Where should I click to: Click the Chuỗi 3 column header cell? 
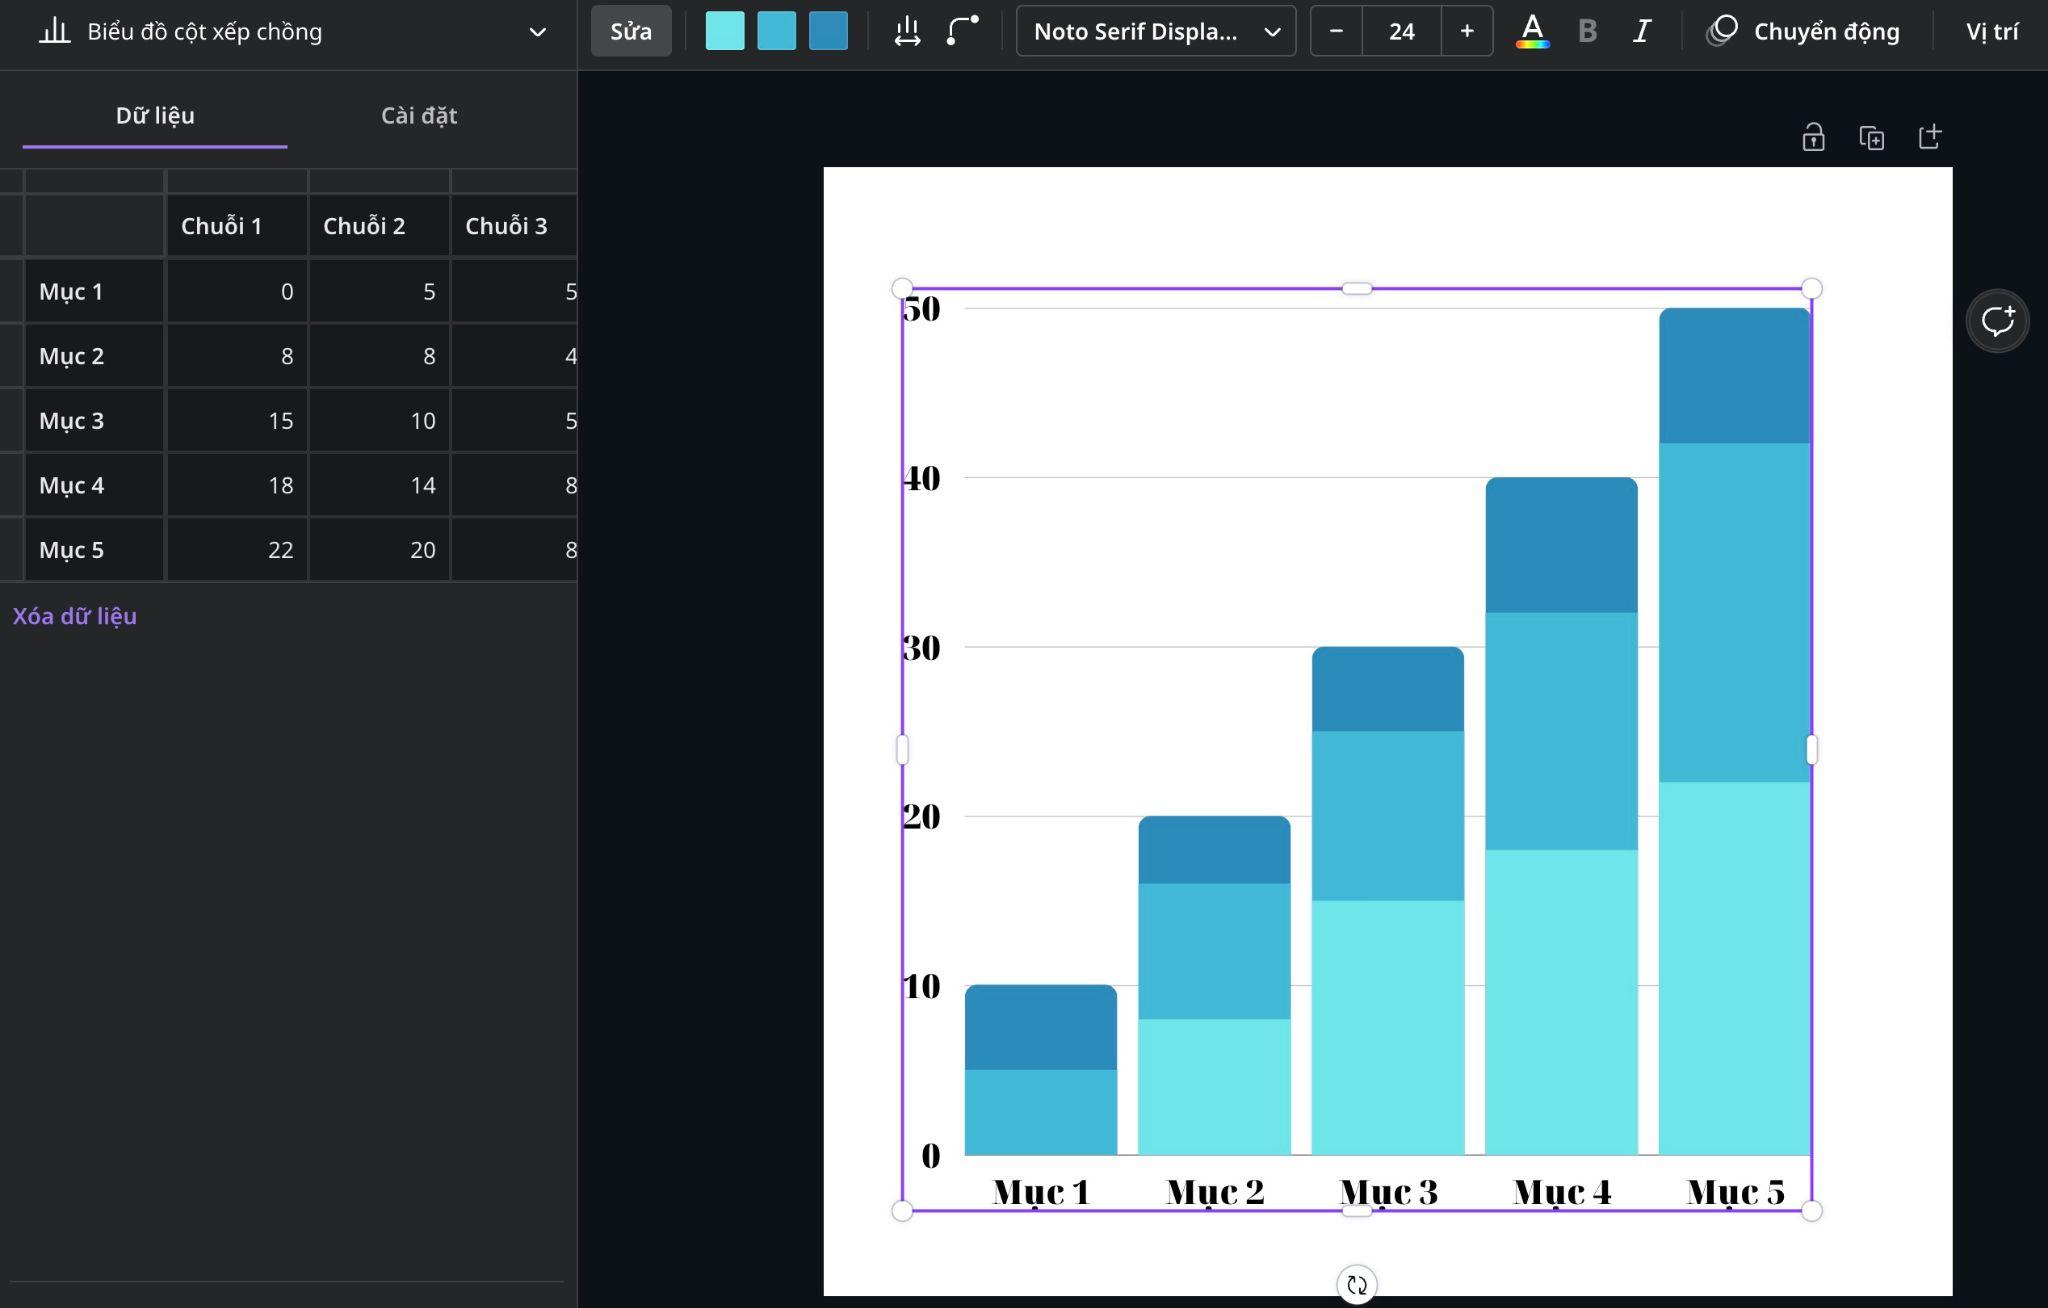click(x=514, y=226)
